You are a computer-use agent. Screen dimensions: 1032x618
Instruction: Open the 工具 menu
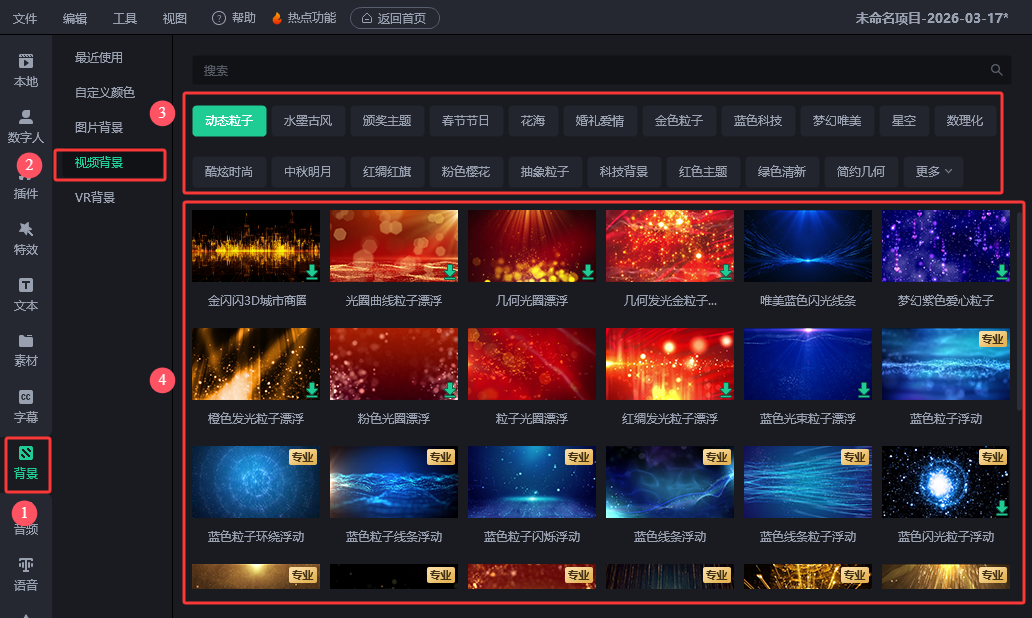[125, 18]
